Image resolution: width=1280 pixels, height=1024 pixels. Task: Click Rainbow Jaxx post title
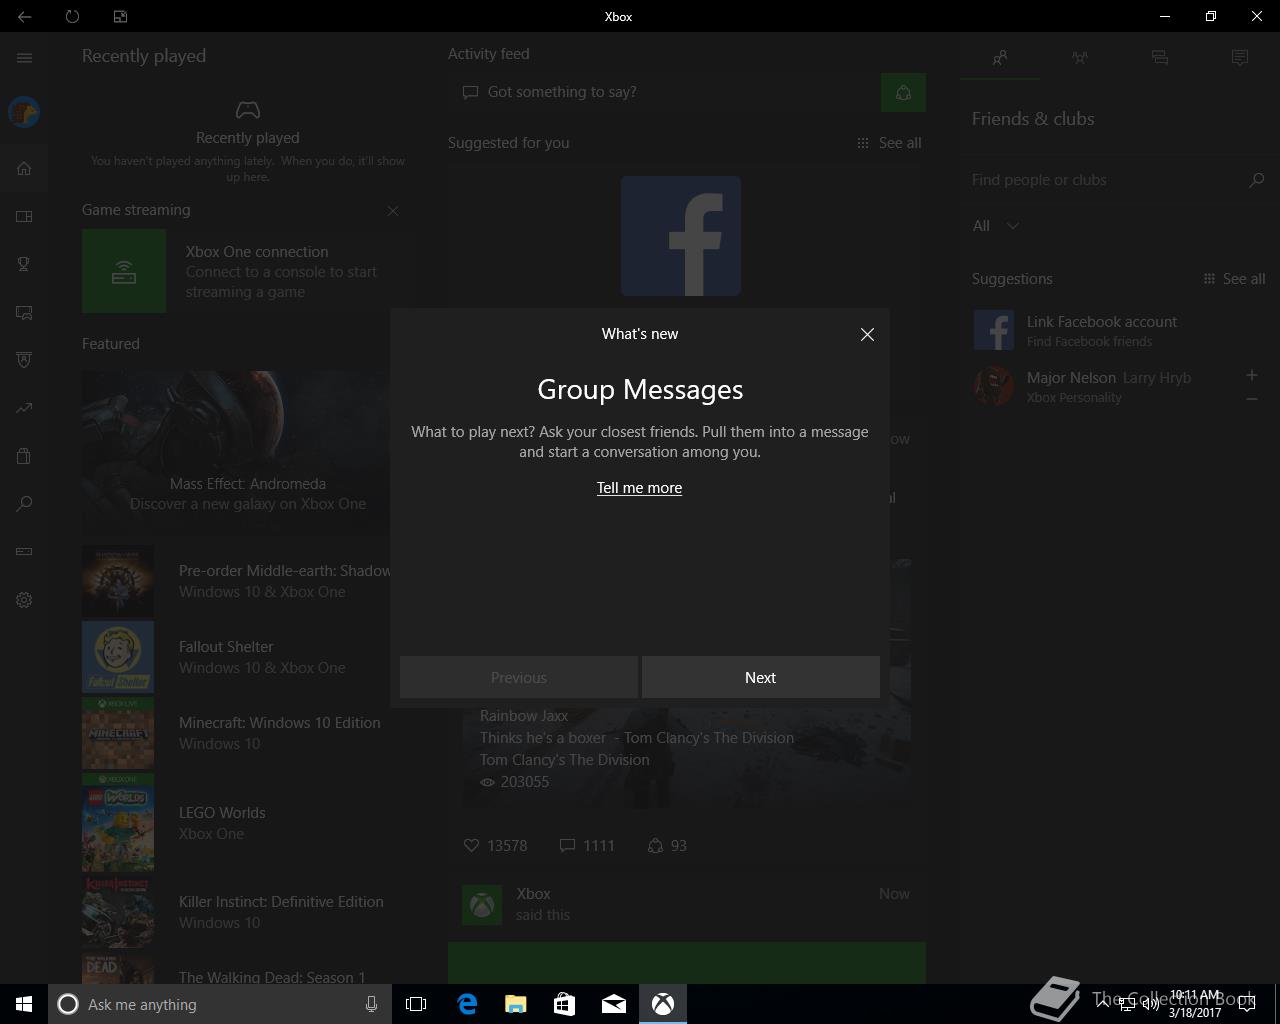click(524, 716)
